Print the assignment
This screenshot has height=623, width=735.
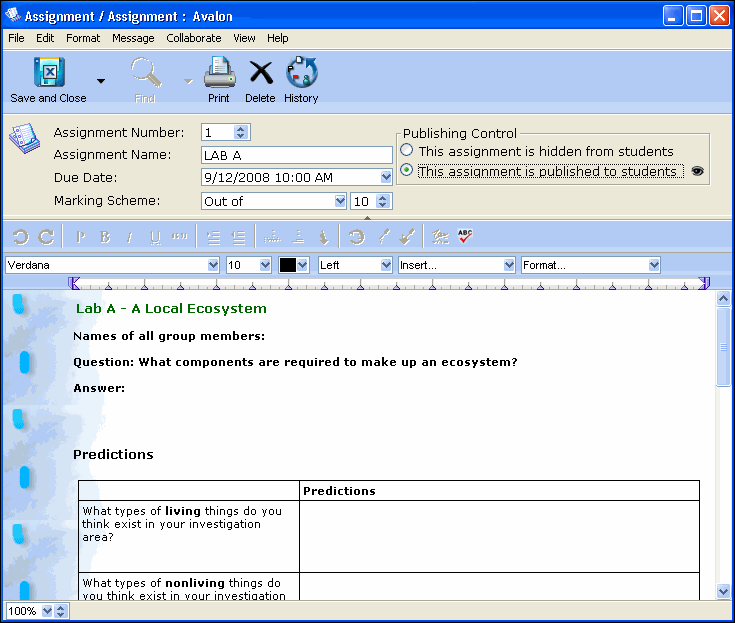point(219,74)
